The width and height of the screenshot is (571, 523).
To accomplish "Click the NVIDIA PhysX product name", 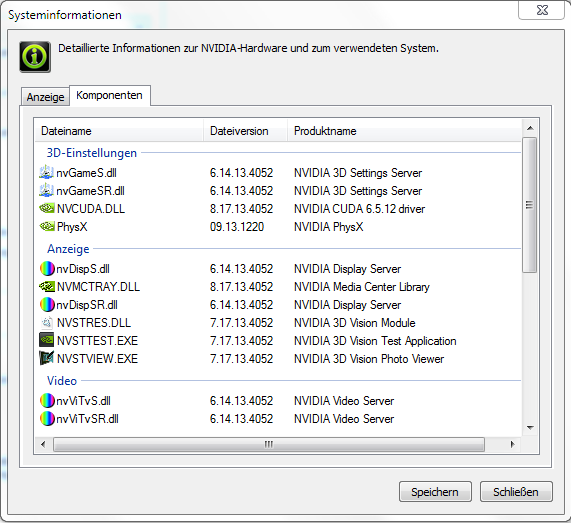I will click(329, 227).
